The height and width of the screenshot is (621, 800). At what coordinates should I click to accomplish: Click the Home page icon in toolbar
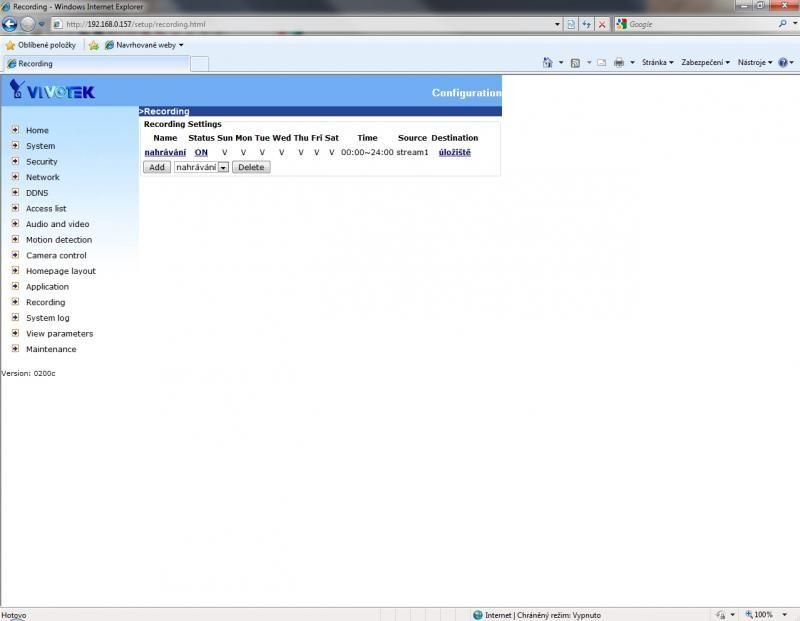pyautogui.click(x=547, y=62)
